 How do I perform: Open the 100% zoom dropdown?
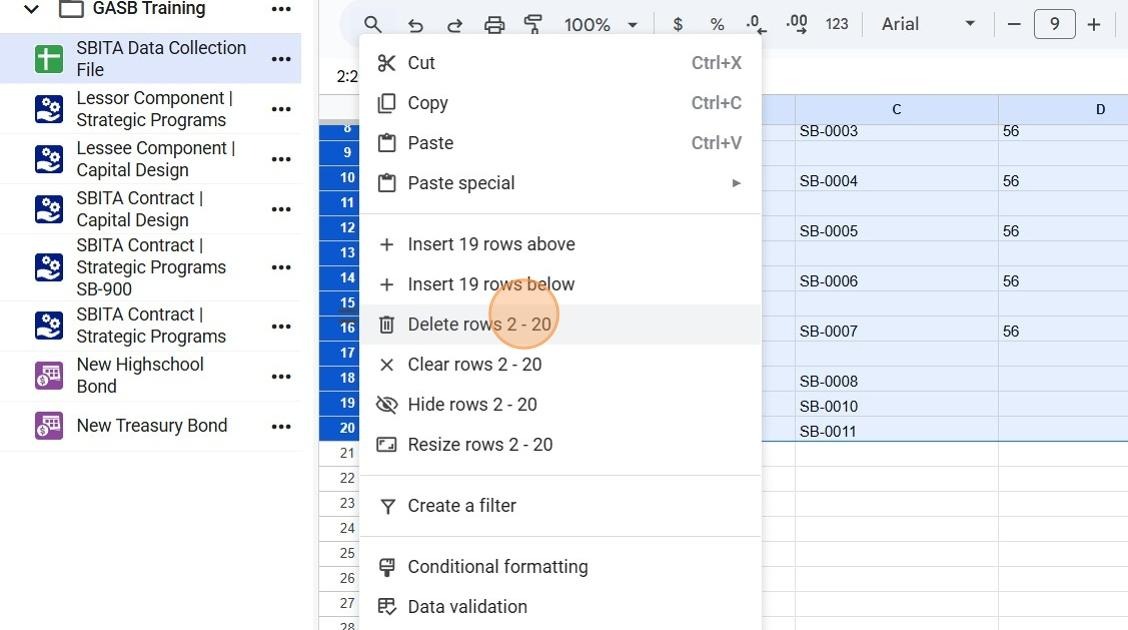(x=601, y=24)
